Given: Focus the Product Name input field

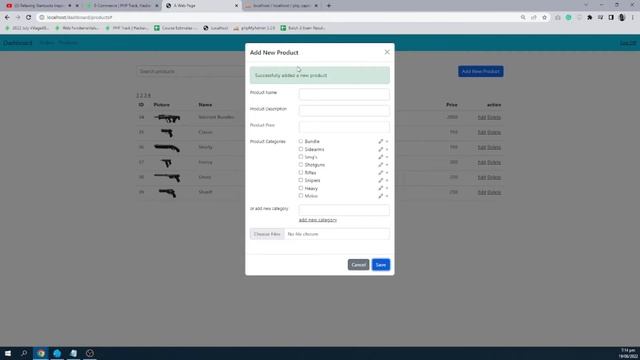Looking at the screenshot, I should (x=344, y=94).
